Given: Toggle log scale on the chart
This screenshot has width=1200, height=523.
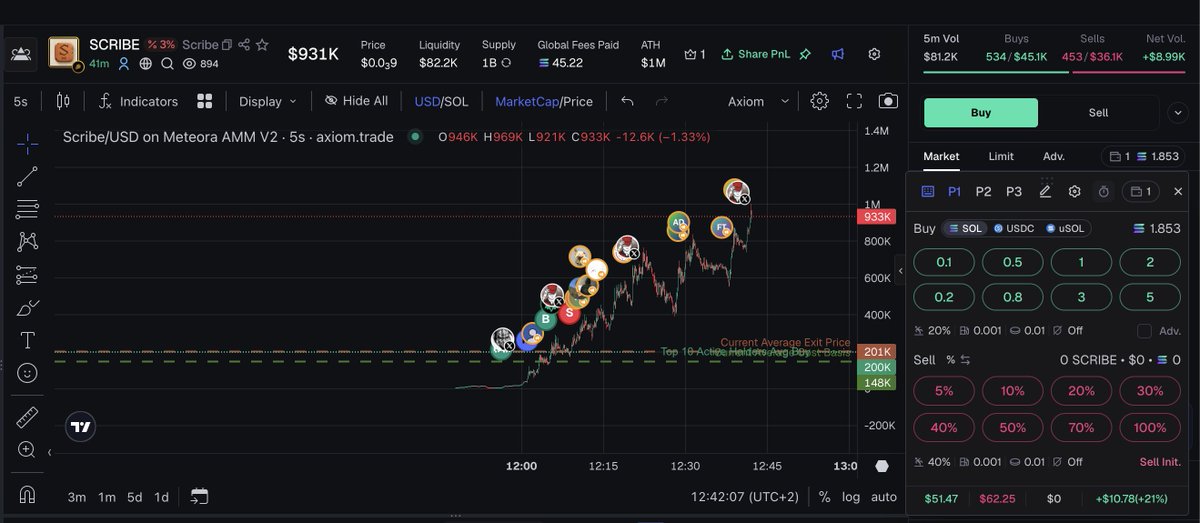Looking at the screenshot, I should (851, 497).
